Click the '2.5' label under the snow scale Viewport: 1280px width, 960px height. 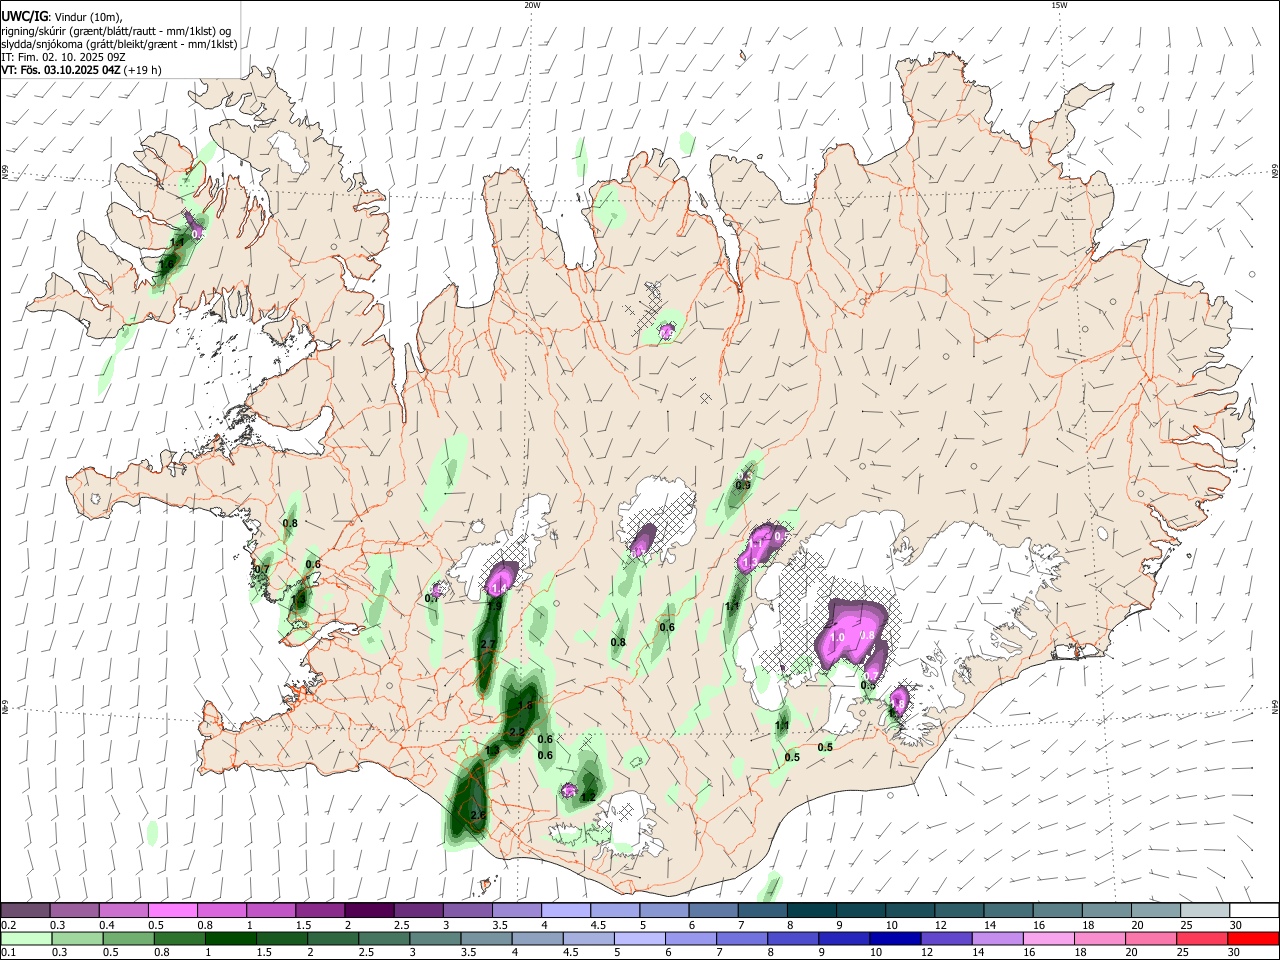coord(401,925)
